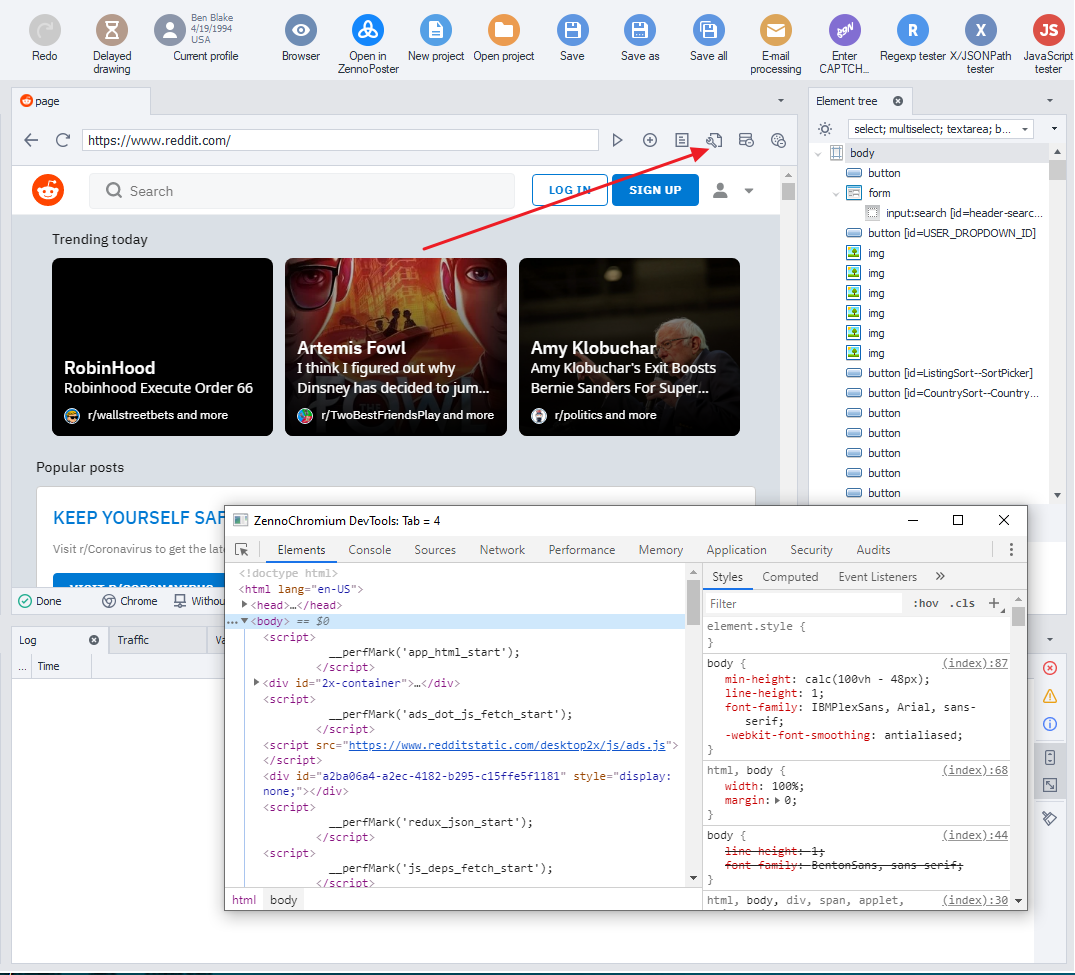Switch to the Console tab
This screenshot has width=1075, height=975.
click(x=369, y=550)
